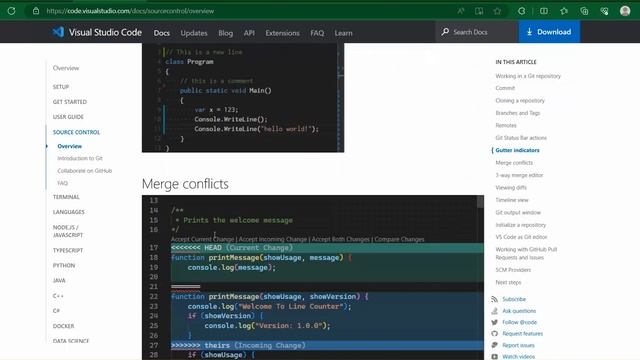The image size is (640, 360).
Task: Open the Extensions menu item
Action: click(x=282, y=33)
